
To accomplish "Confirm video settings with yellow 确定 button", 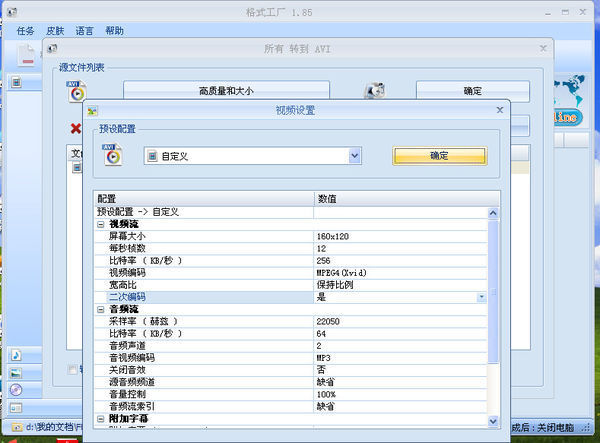I will click(x=439, y=156).
